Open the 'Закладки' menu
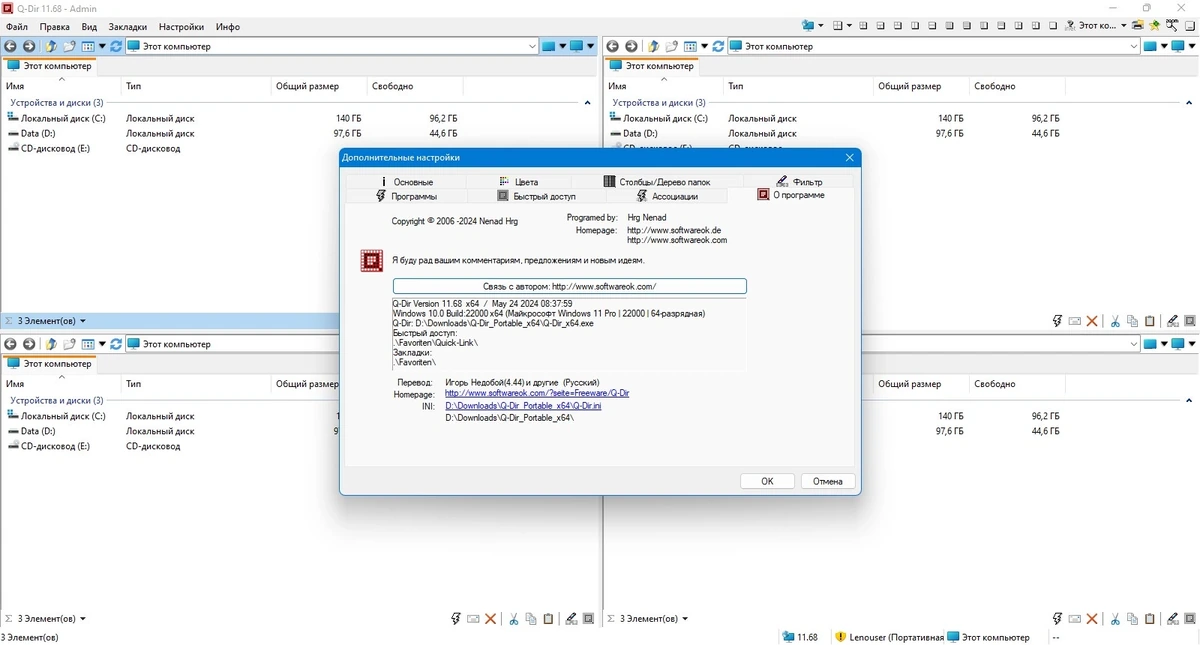The height and width of the screenshot is (645, 1200). 127,27
